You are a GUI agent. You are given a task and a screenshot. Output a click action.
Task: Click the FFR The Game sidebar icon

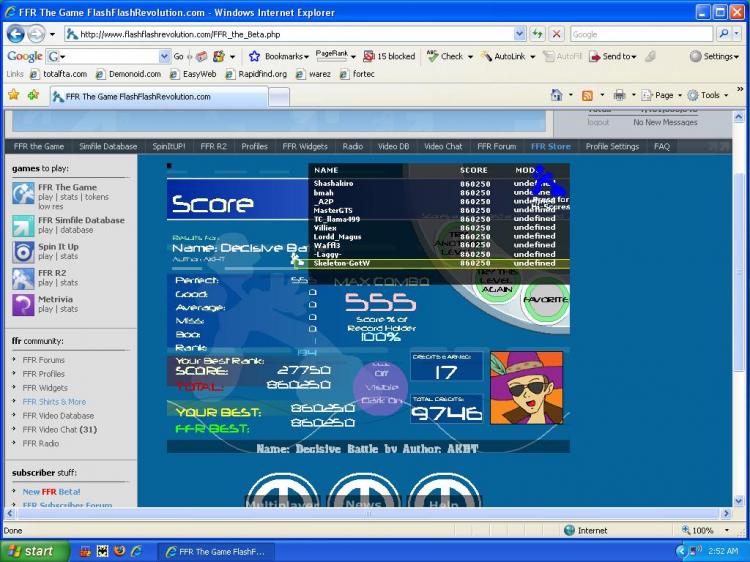(22, 194)
